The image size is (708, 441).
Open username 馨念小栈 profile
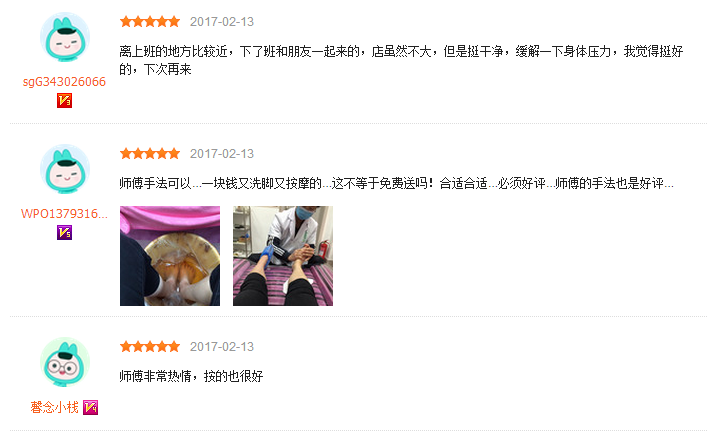54,408
